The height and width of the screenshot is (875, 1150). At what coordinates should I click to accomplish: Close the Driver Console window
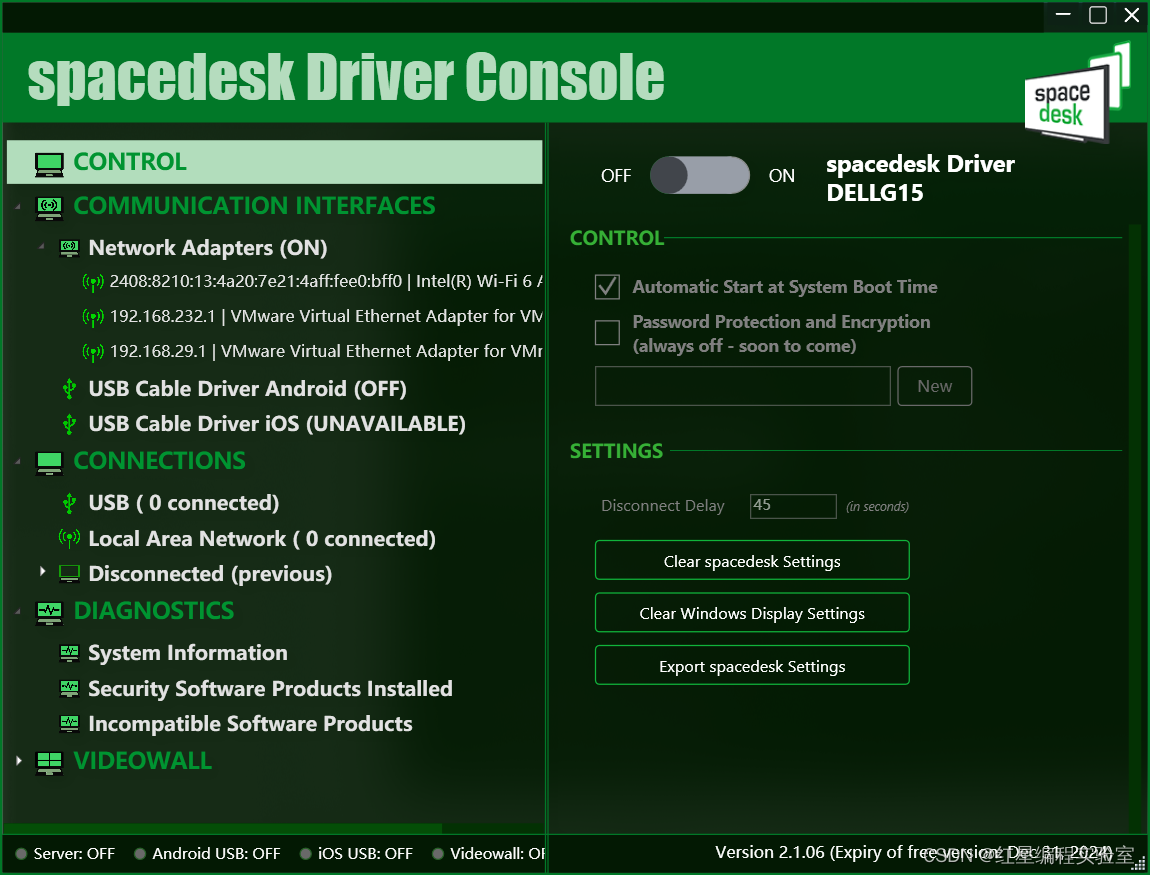[x=1132, y=15]
